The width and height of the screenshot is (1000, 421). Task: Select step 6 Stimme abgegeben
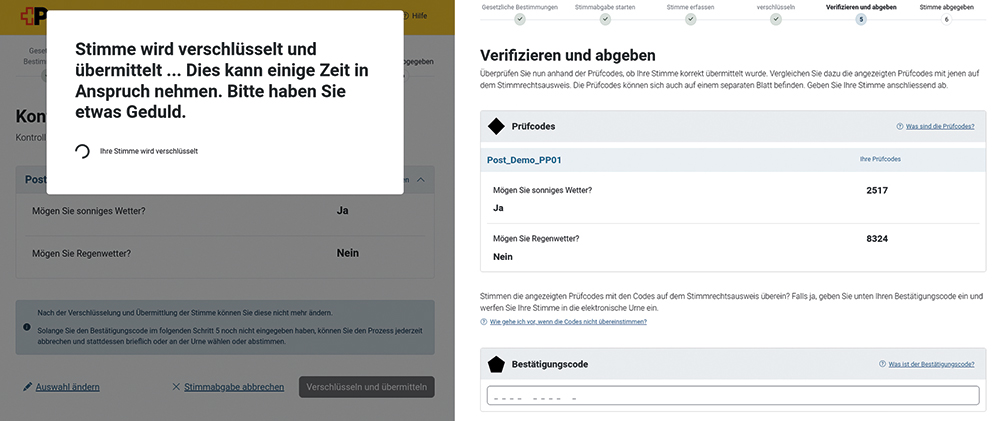click(x=946, y=19)
